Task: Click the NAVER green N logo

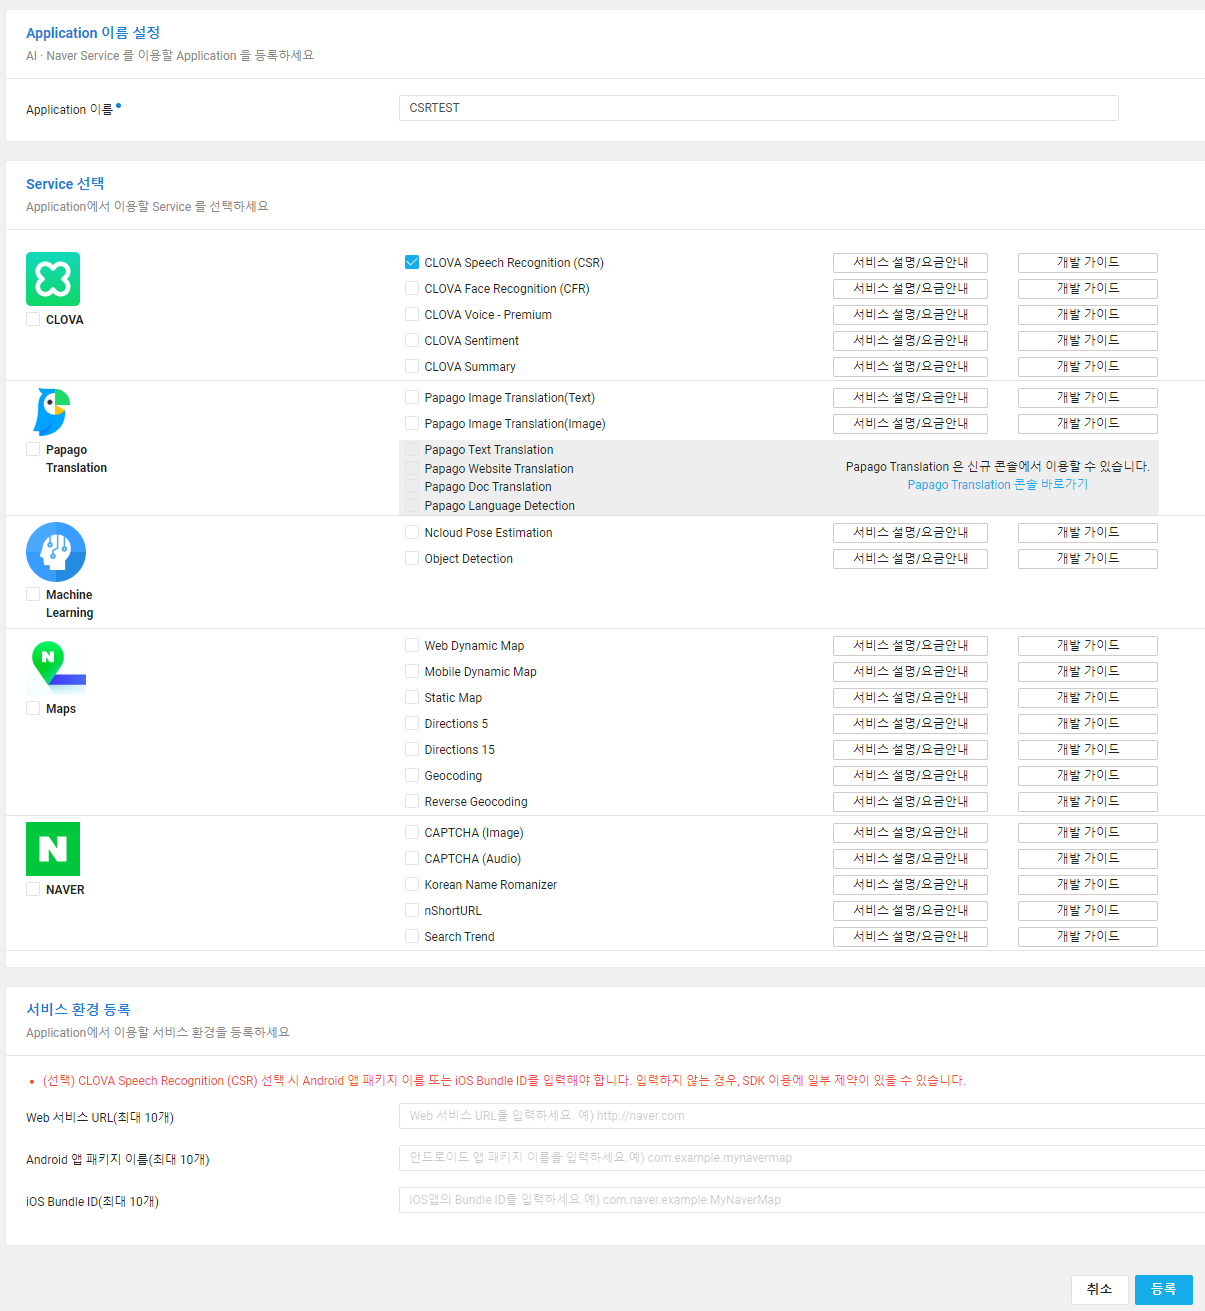Action: tap(53, 849)
